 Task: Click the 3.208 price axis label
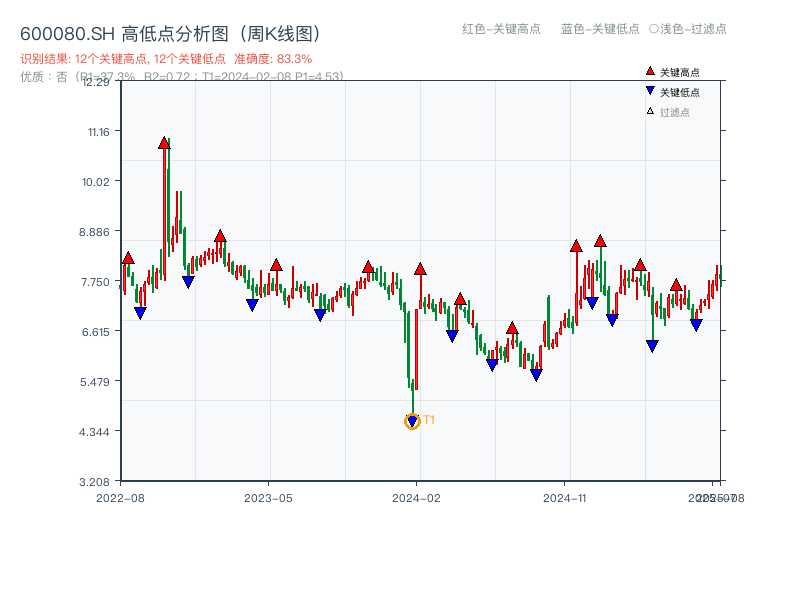click(x=94, y=482)
